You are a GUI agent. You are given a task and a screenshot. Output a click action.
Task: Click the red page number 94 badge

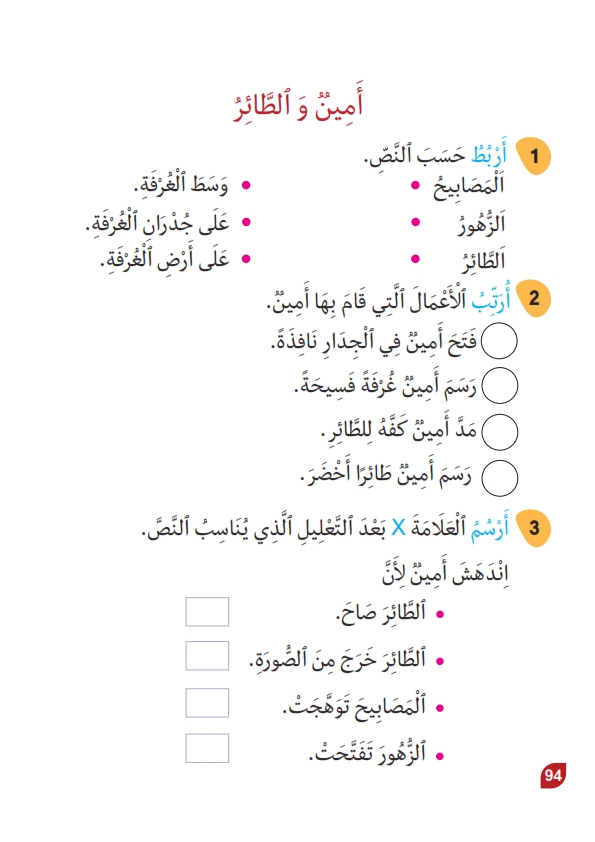(553, 775)
